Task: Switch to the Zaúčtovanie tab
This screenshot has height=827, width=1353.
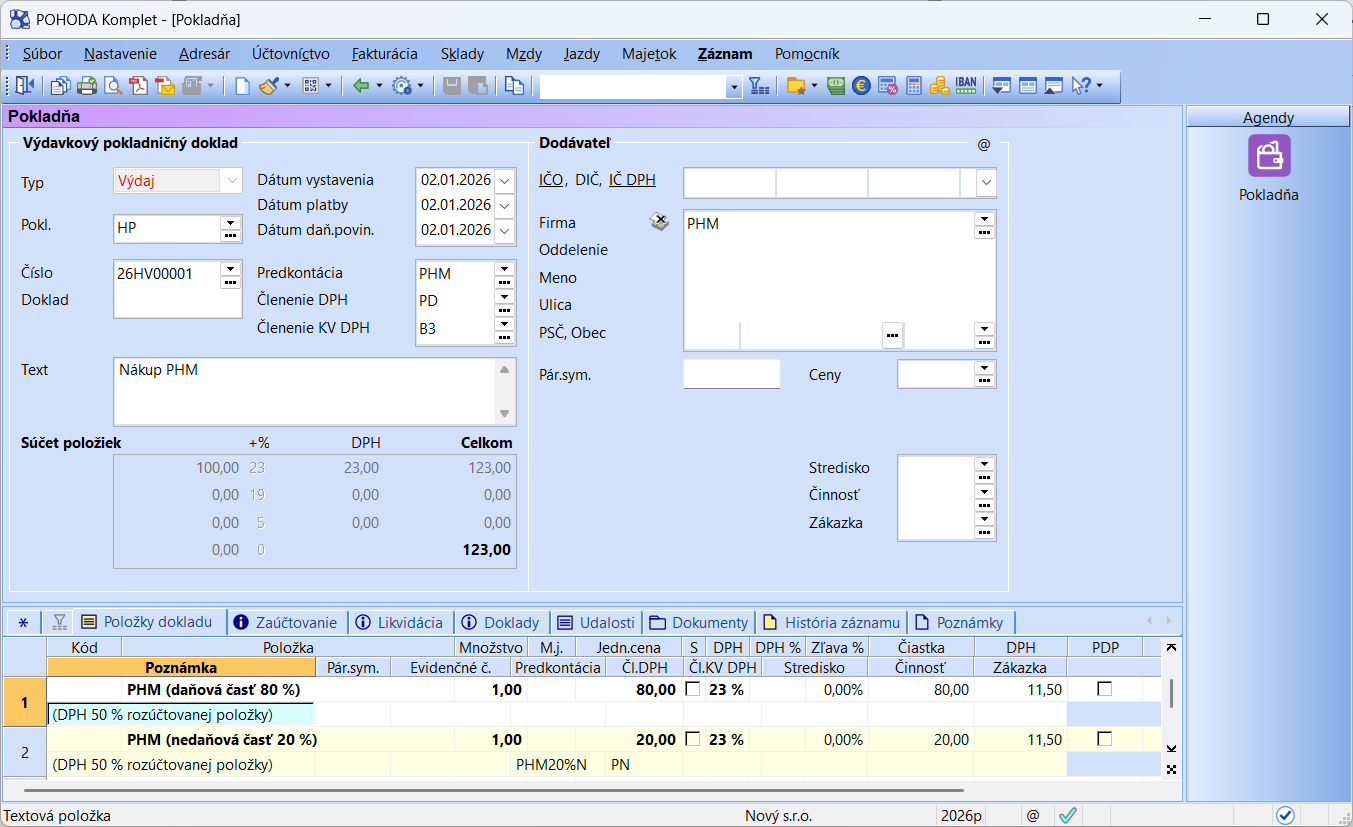Action: [286, 622]
